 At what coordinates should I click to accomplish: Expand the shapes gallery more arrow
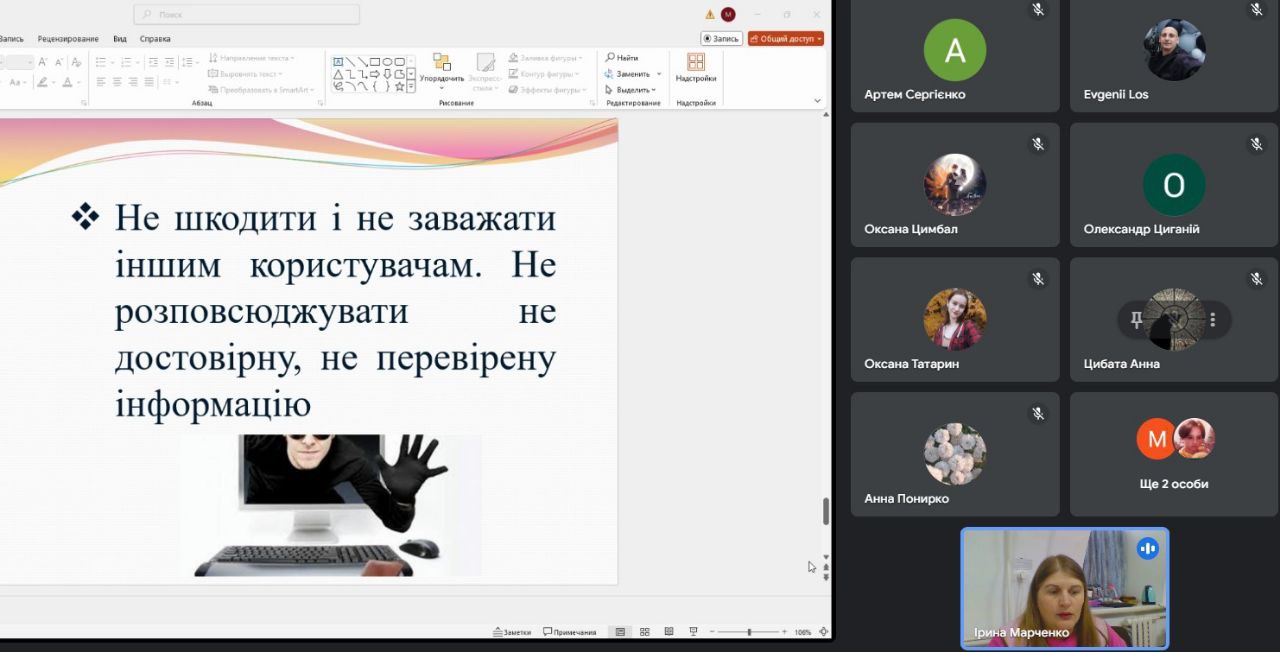(411, 87)
